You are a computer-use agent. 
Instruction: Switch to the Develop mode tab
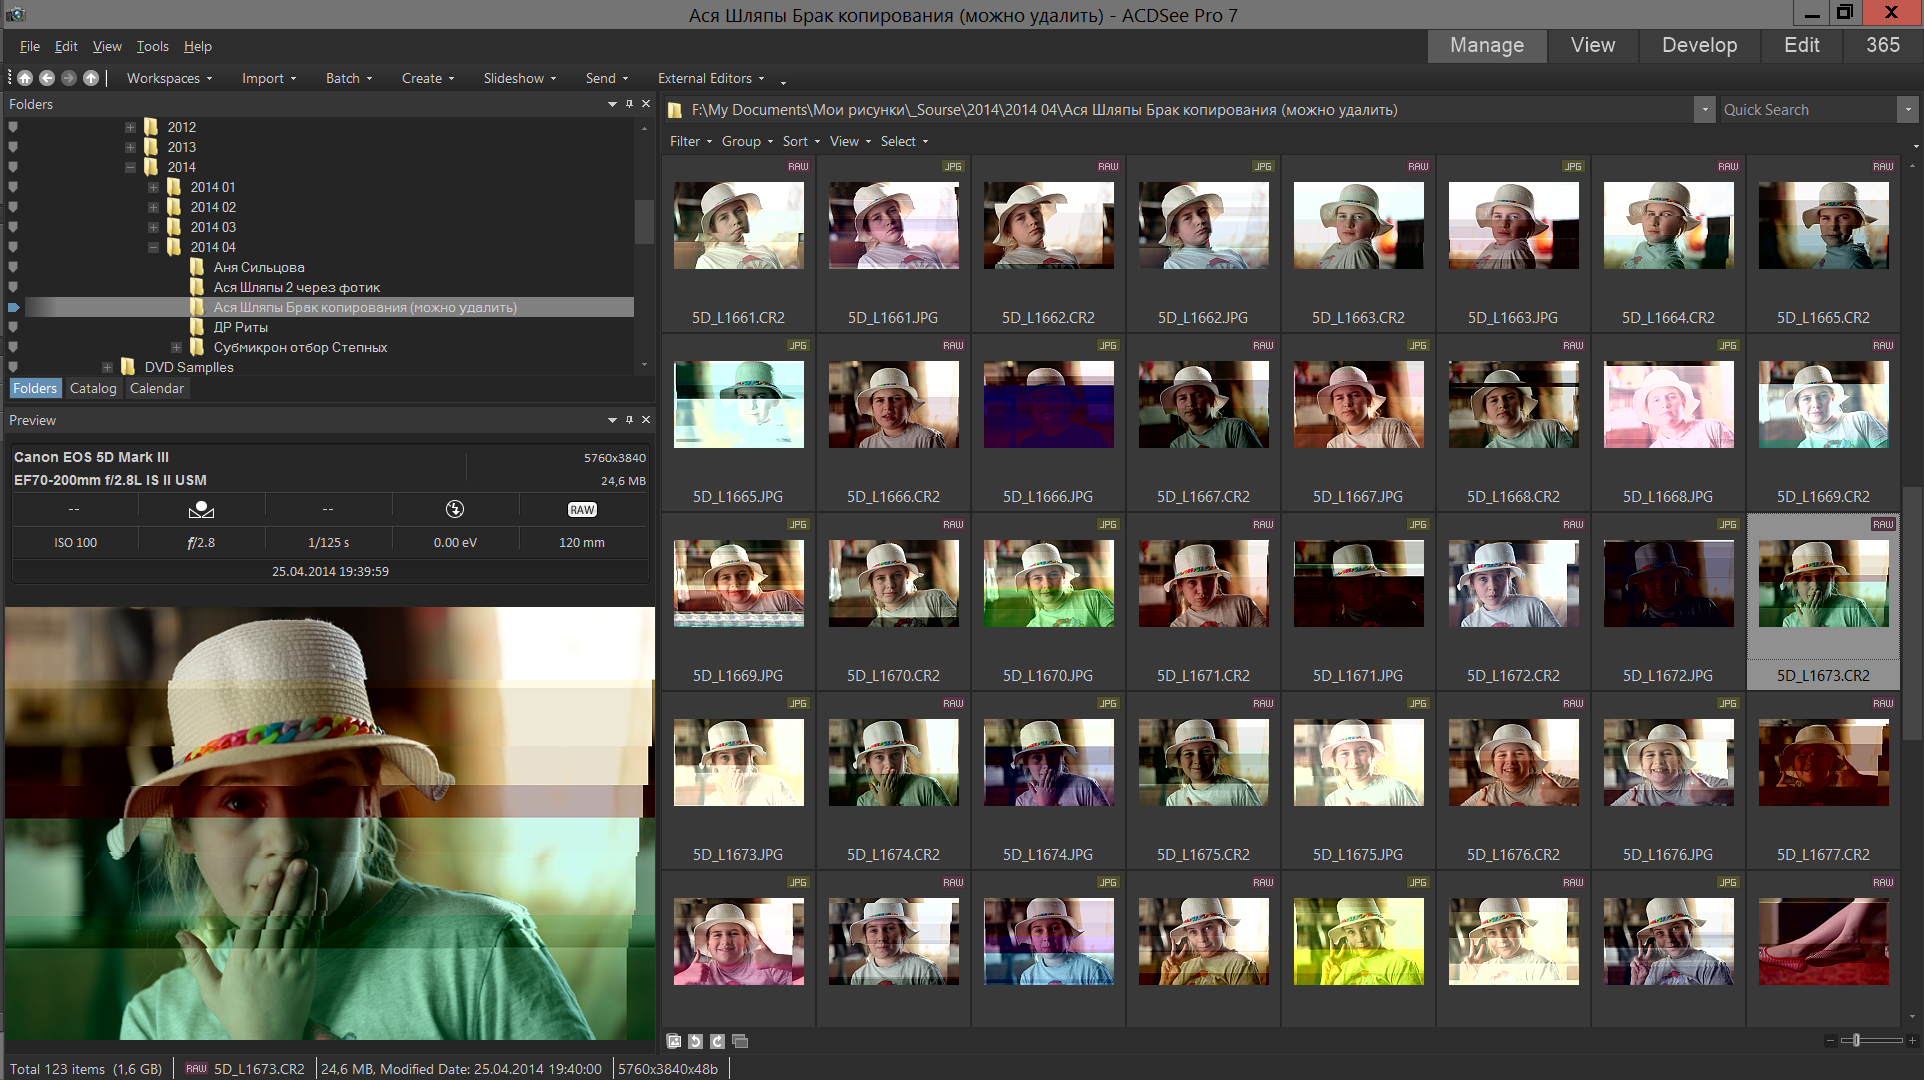(x=1699, y=45)
